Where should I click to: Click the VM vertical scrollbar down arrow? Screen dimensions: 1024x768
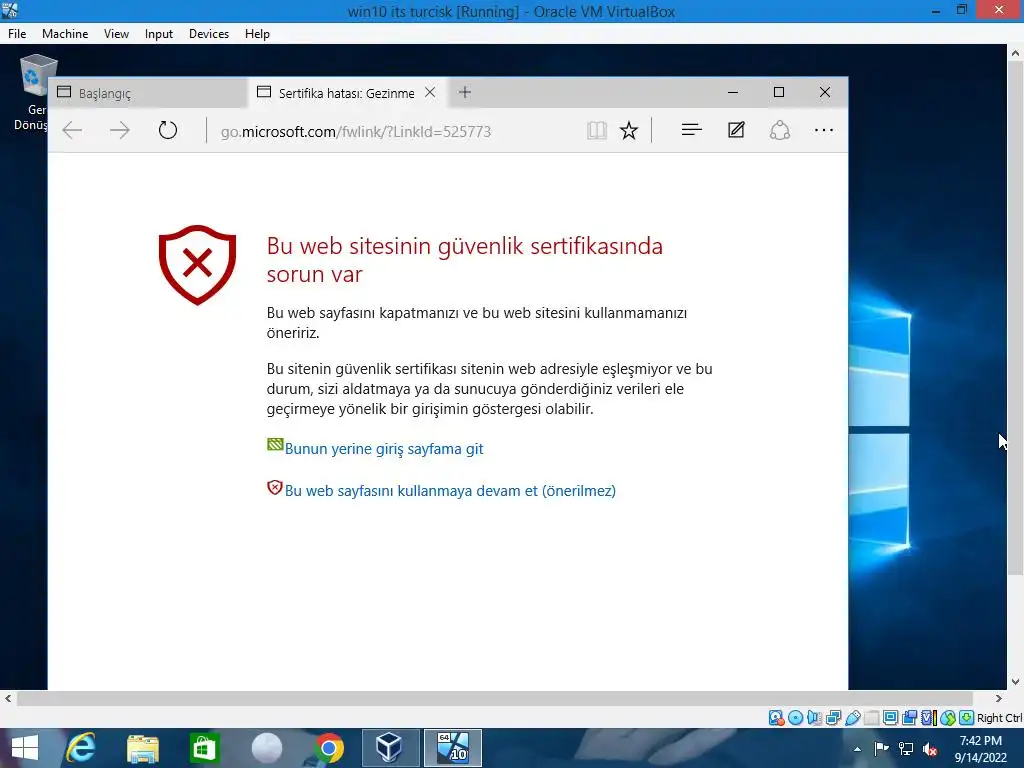[x=1016, y=682]
